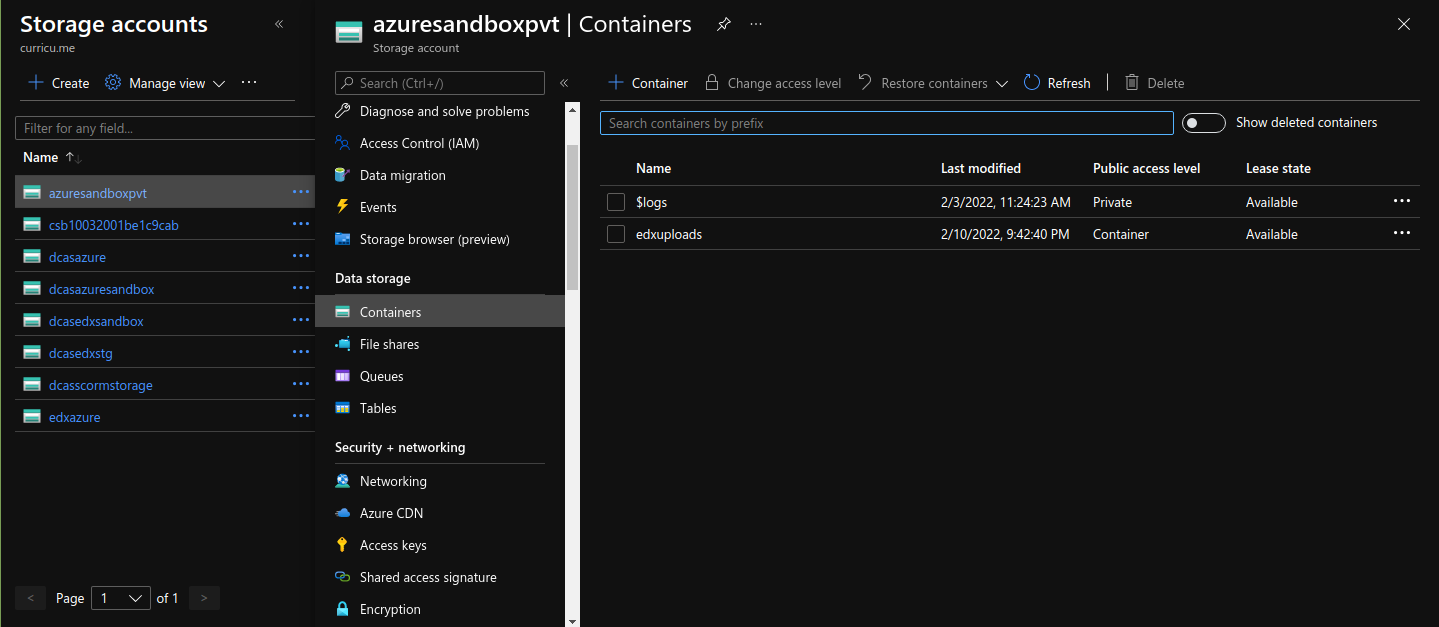
Task: Click the resource menu vertical scrollbar
Action: click(572, 215)
